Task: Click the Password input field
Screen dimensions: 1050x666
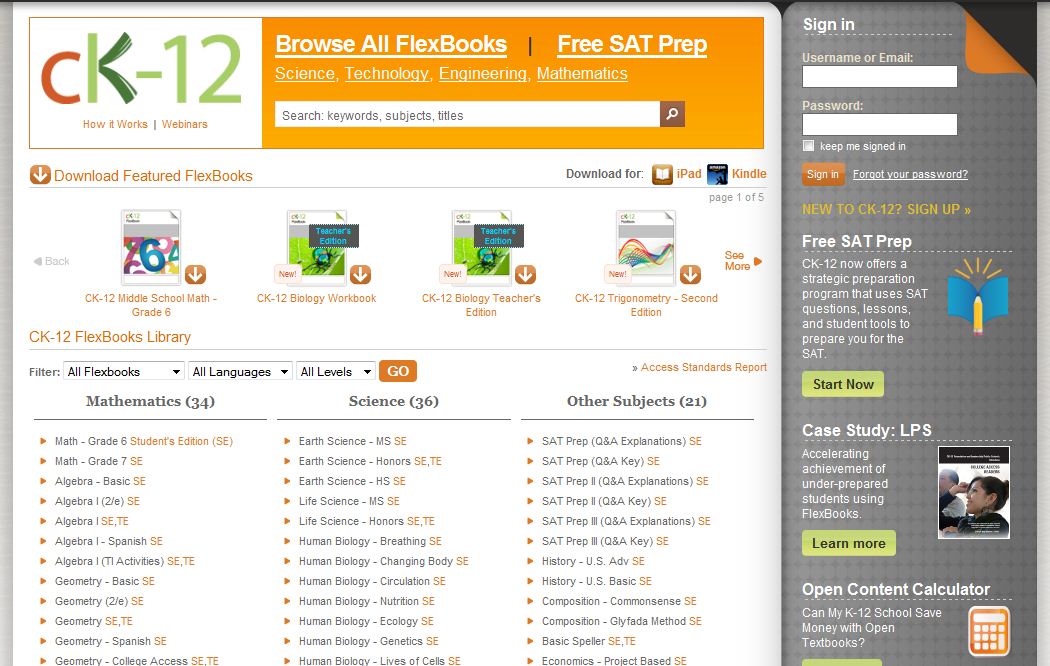Action: pos(879,124)
